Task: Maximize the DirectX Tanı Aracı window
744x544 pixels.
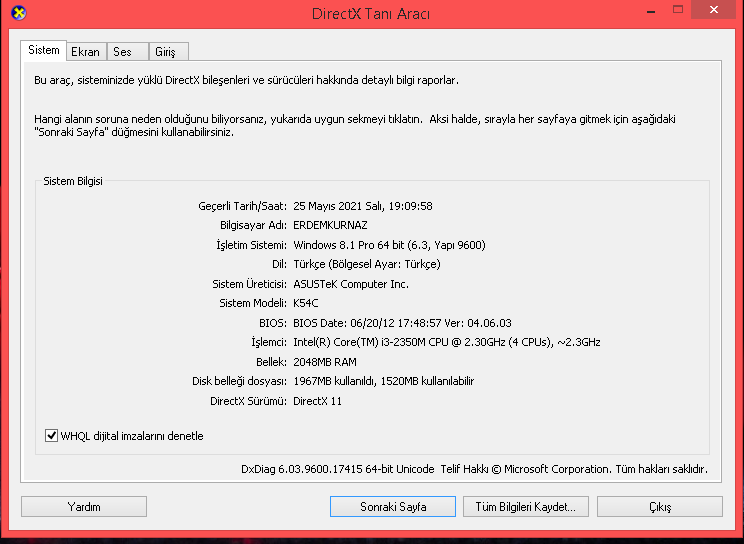Action: point(678,10)
